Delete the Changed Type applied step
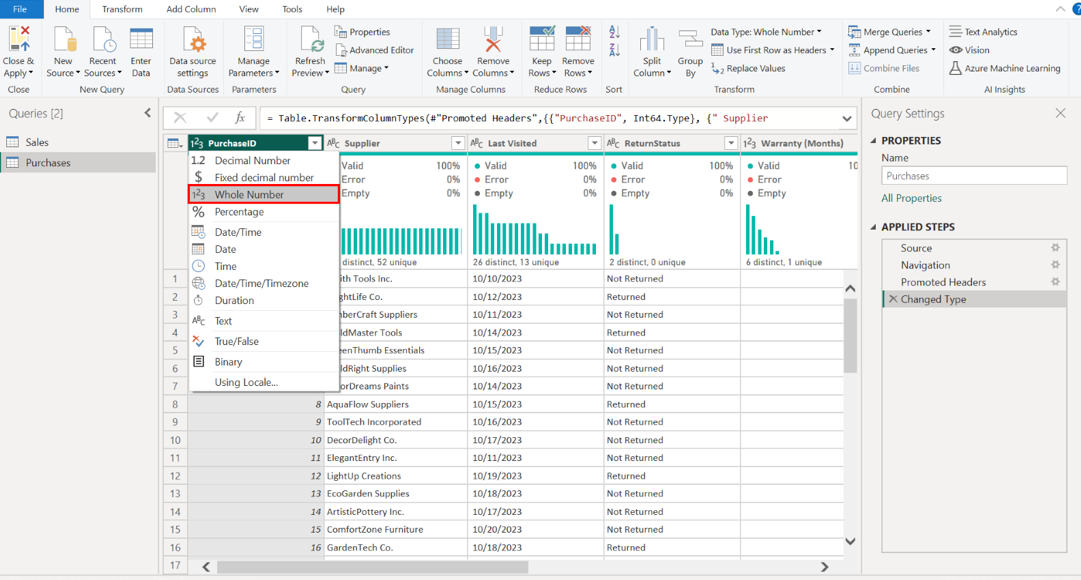Screen dimensions: 1081x580 [x=893, y=299]
